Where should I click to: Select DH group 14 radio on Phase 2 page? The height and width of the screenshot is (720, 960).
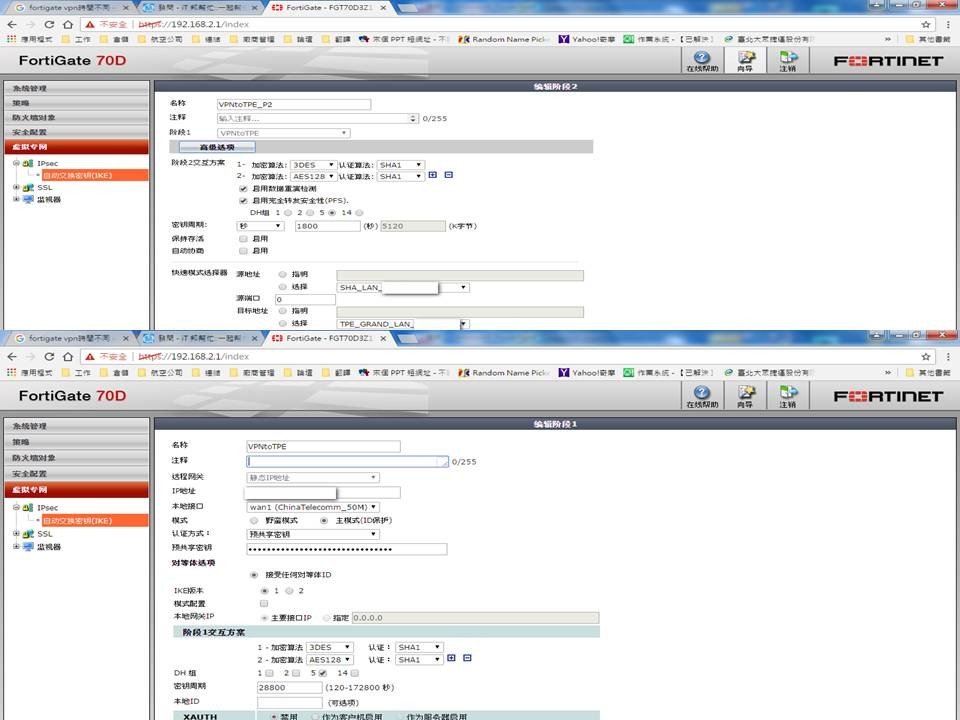(359, 212)
